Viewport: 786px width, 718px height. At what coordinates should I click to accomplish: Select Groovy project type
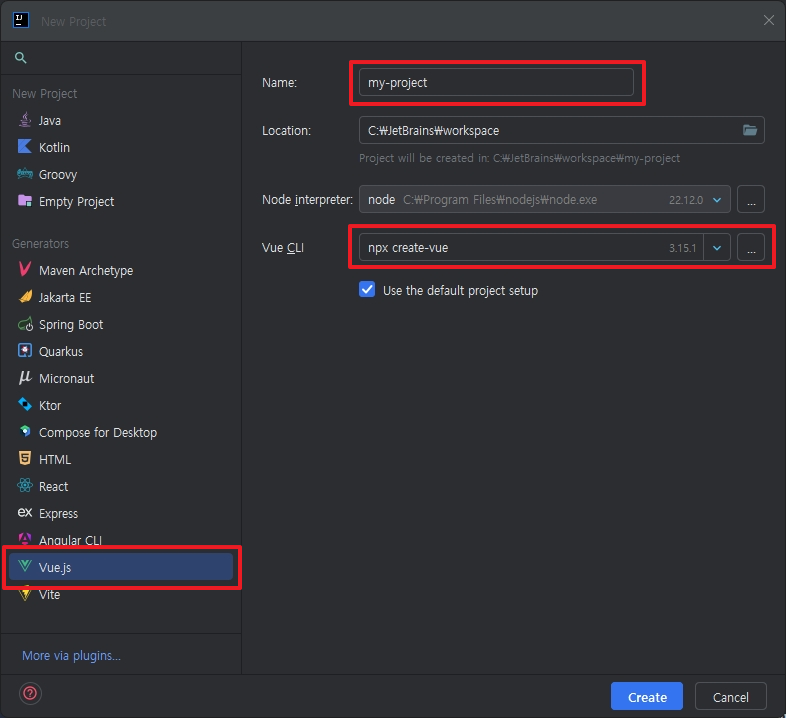(121, 174)
